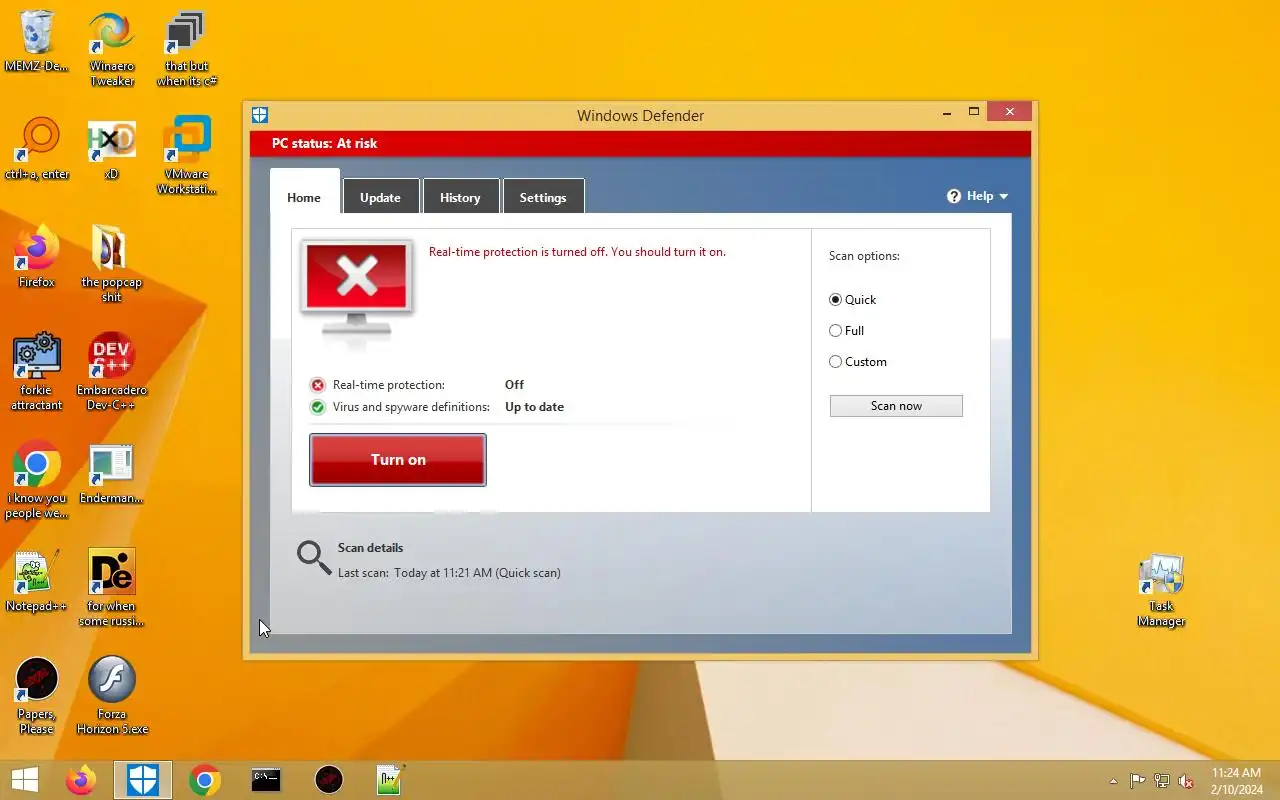Launch the Firefox desktop shortcut
The height and width of the screenshot is (800, 1280).
[x=37, y=257]
